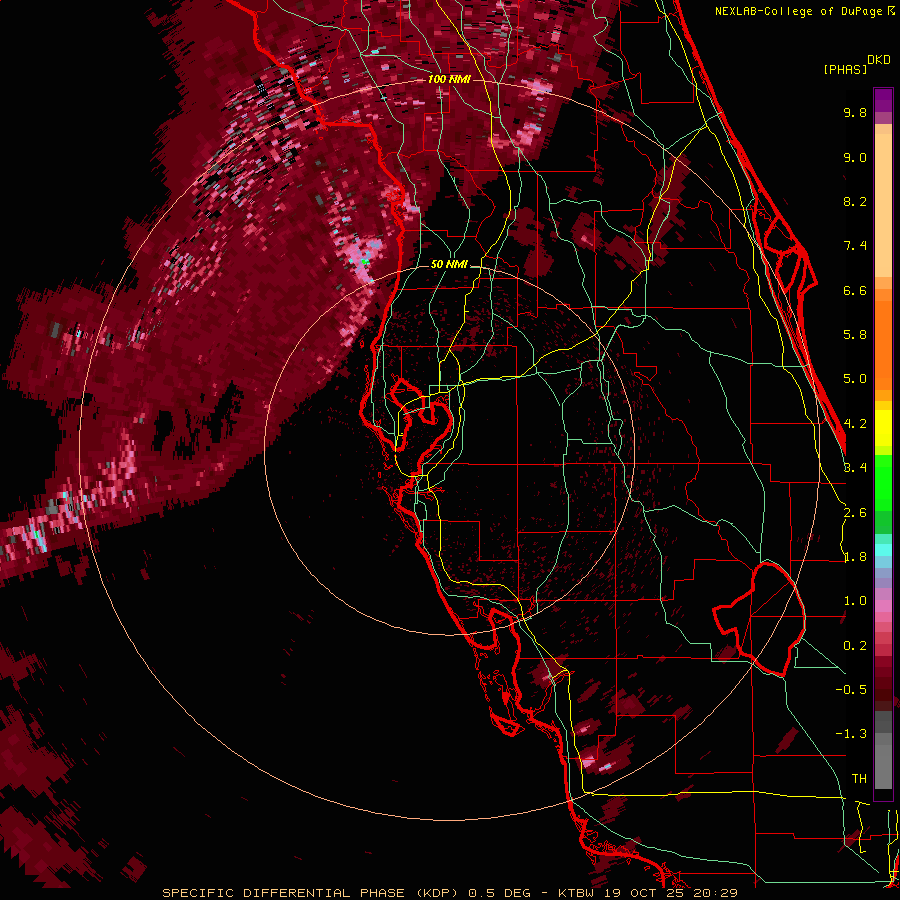Click the -0.5 value on the legend
The height and width of the screenshot is (900, 900).
[x=851, y=690]
